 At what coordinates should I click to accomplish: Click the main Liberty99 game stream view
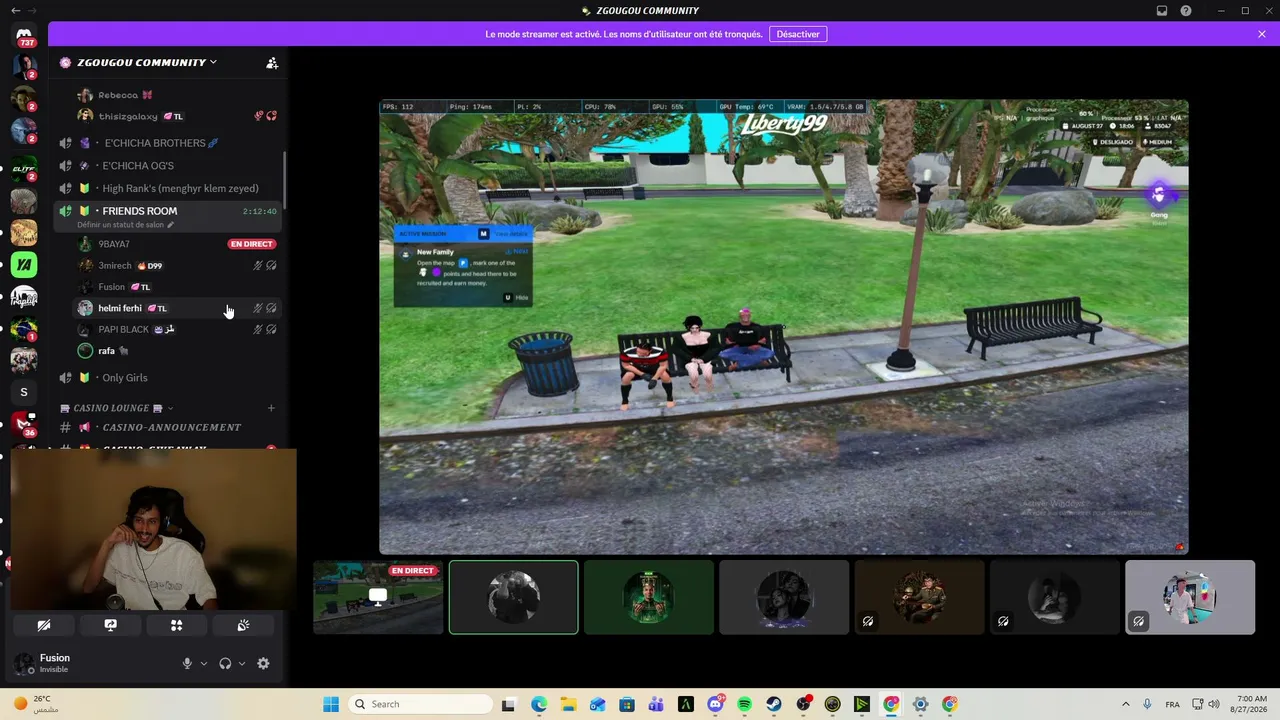point(784,327)
